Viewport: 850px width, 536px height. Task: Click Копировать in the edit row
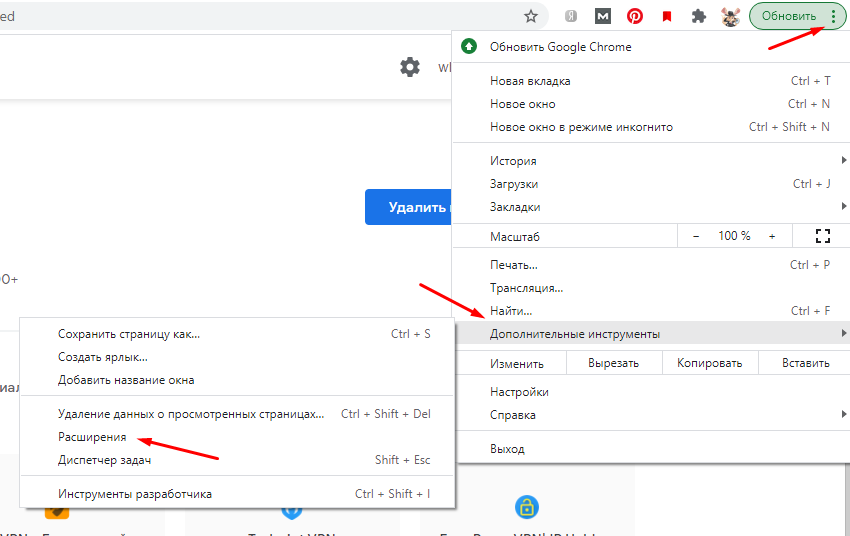click(x=710, y=363)
